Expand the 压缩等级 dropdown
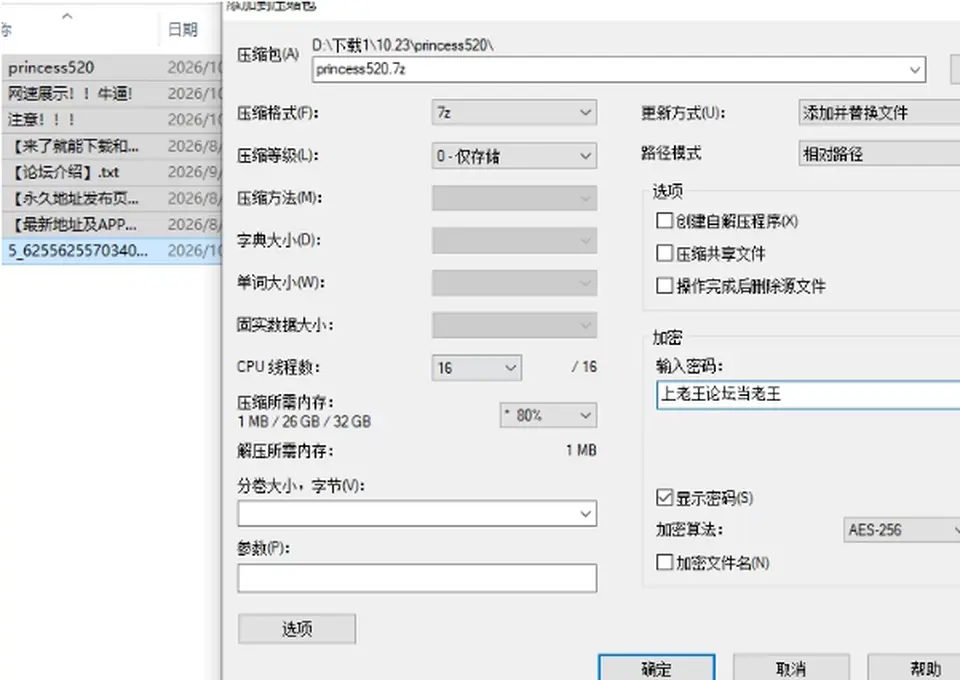Image resolution: width=960 pixels, height=680 pixels. pyautogui.click(x=514, y=156)
